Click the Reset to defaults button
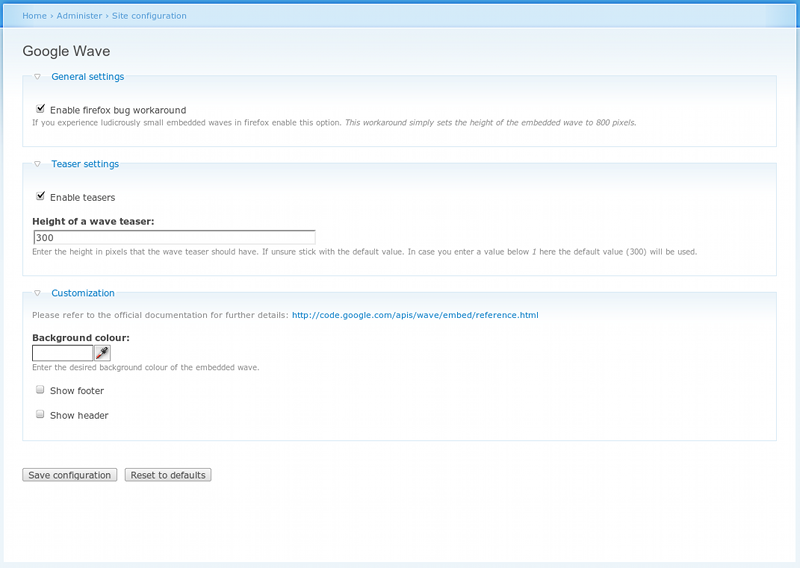The width and height of the screenshot is (800, 568). point(168,475)
